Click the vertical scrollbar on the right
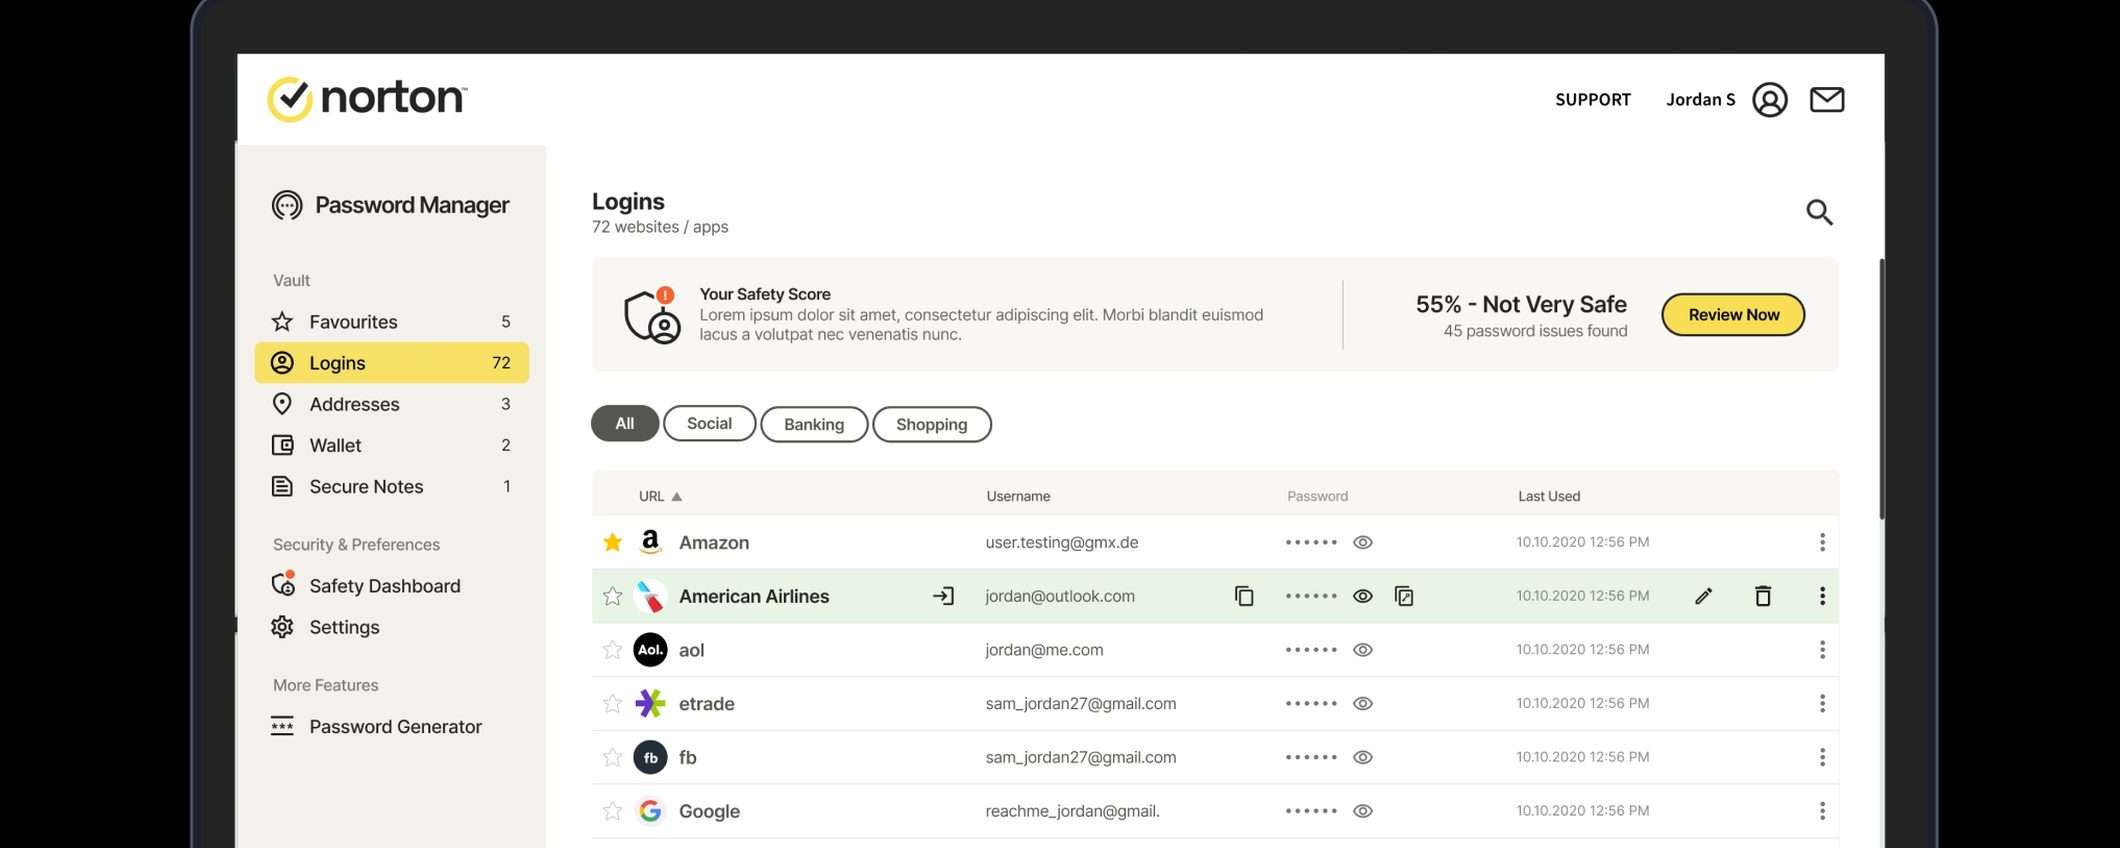This screenshot has height=848, width=2120. point(1881,390)
